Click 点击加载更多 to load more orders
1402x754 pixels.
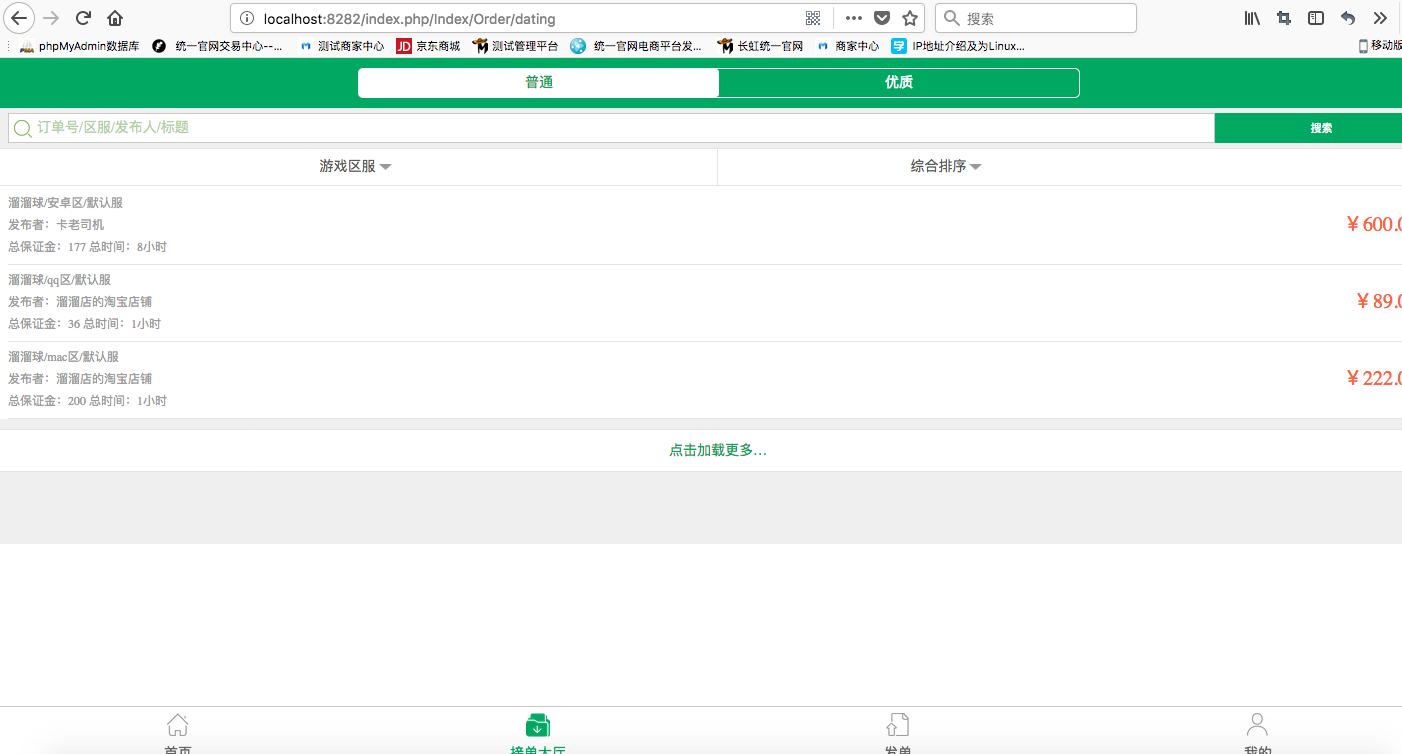718,451
